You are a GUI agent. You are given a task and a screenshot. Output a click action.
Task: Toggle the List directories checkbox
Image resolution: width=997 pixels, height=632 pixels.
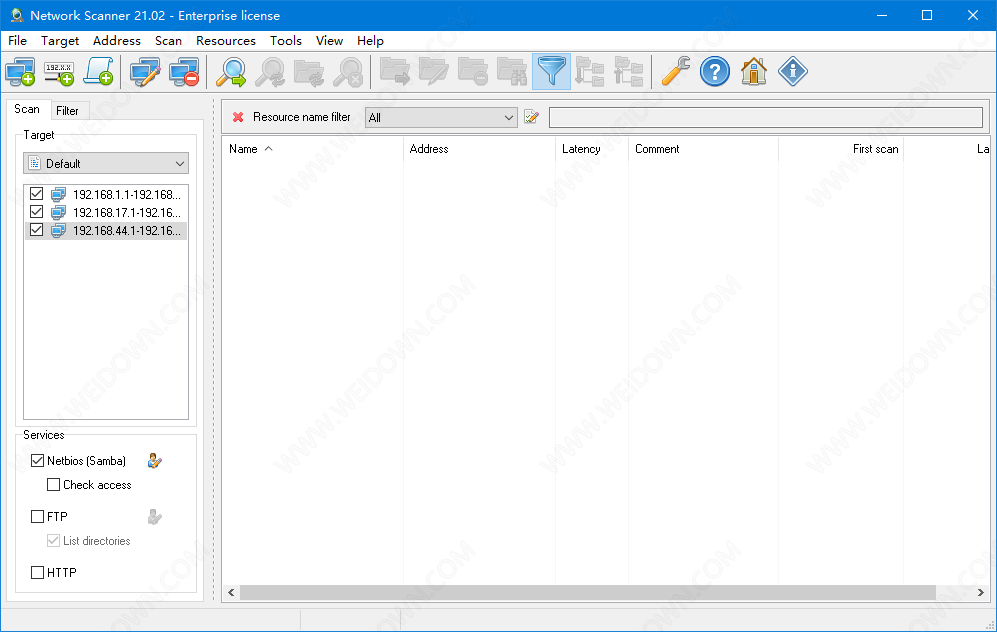point(53,540)
